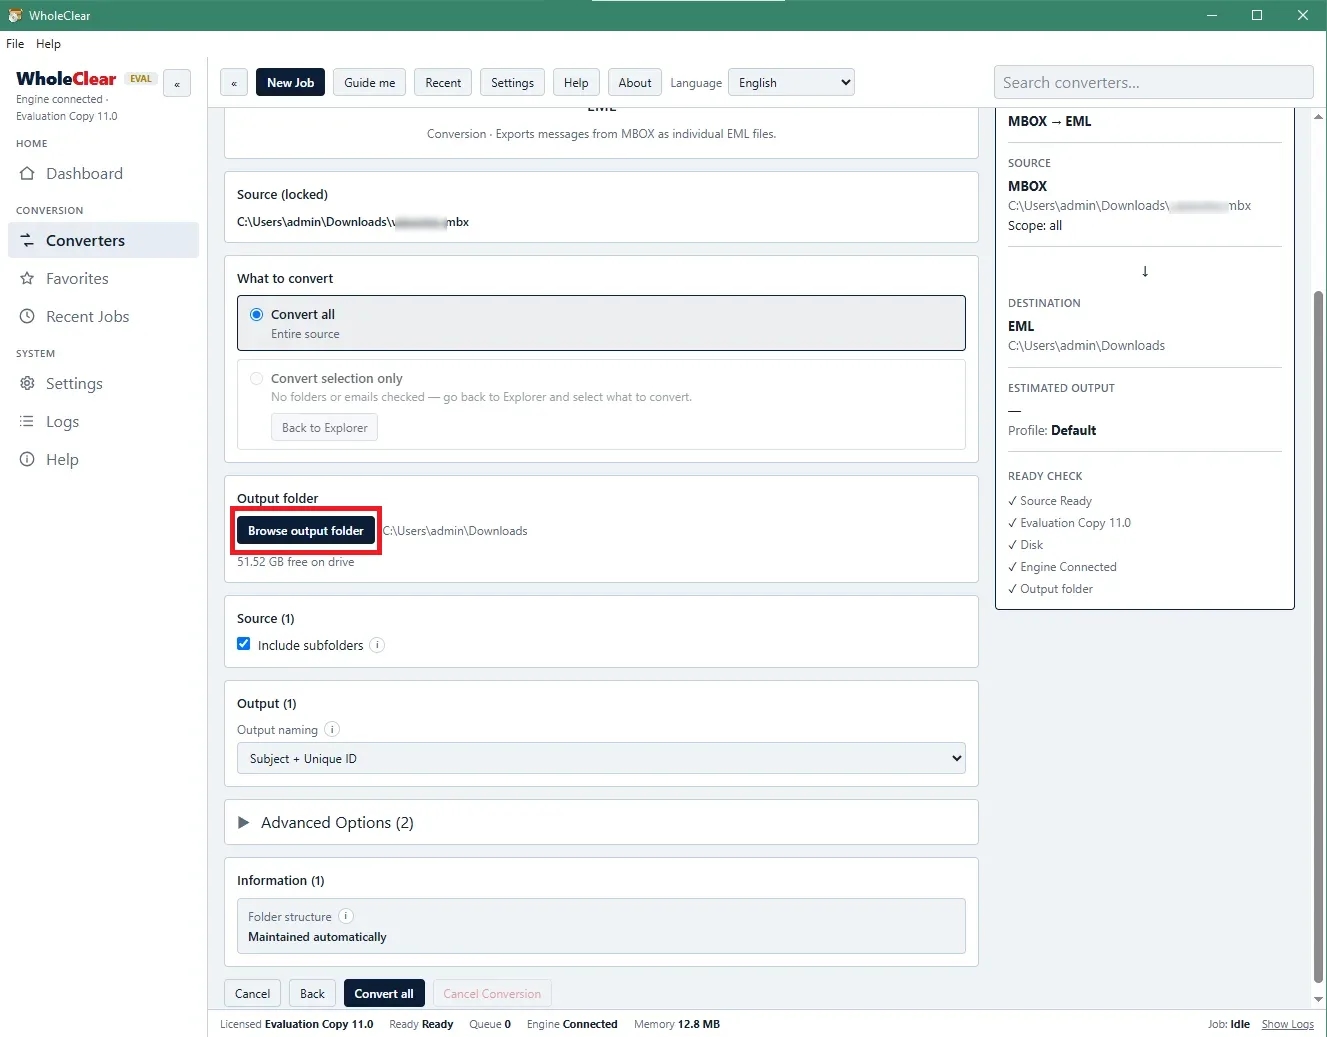This screenshot has height=1037, width=1327.
Task: Click the Favorites star icon
Action: coord(27,279)
